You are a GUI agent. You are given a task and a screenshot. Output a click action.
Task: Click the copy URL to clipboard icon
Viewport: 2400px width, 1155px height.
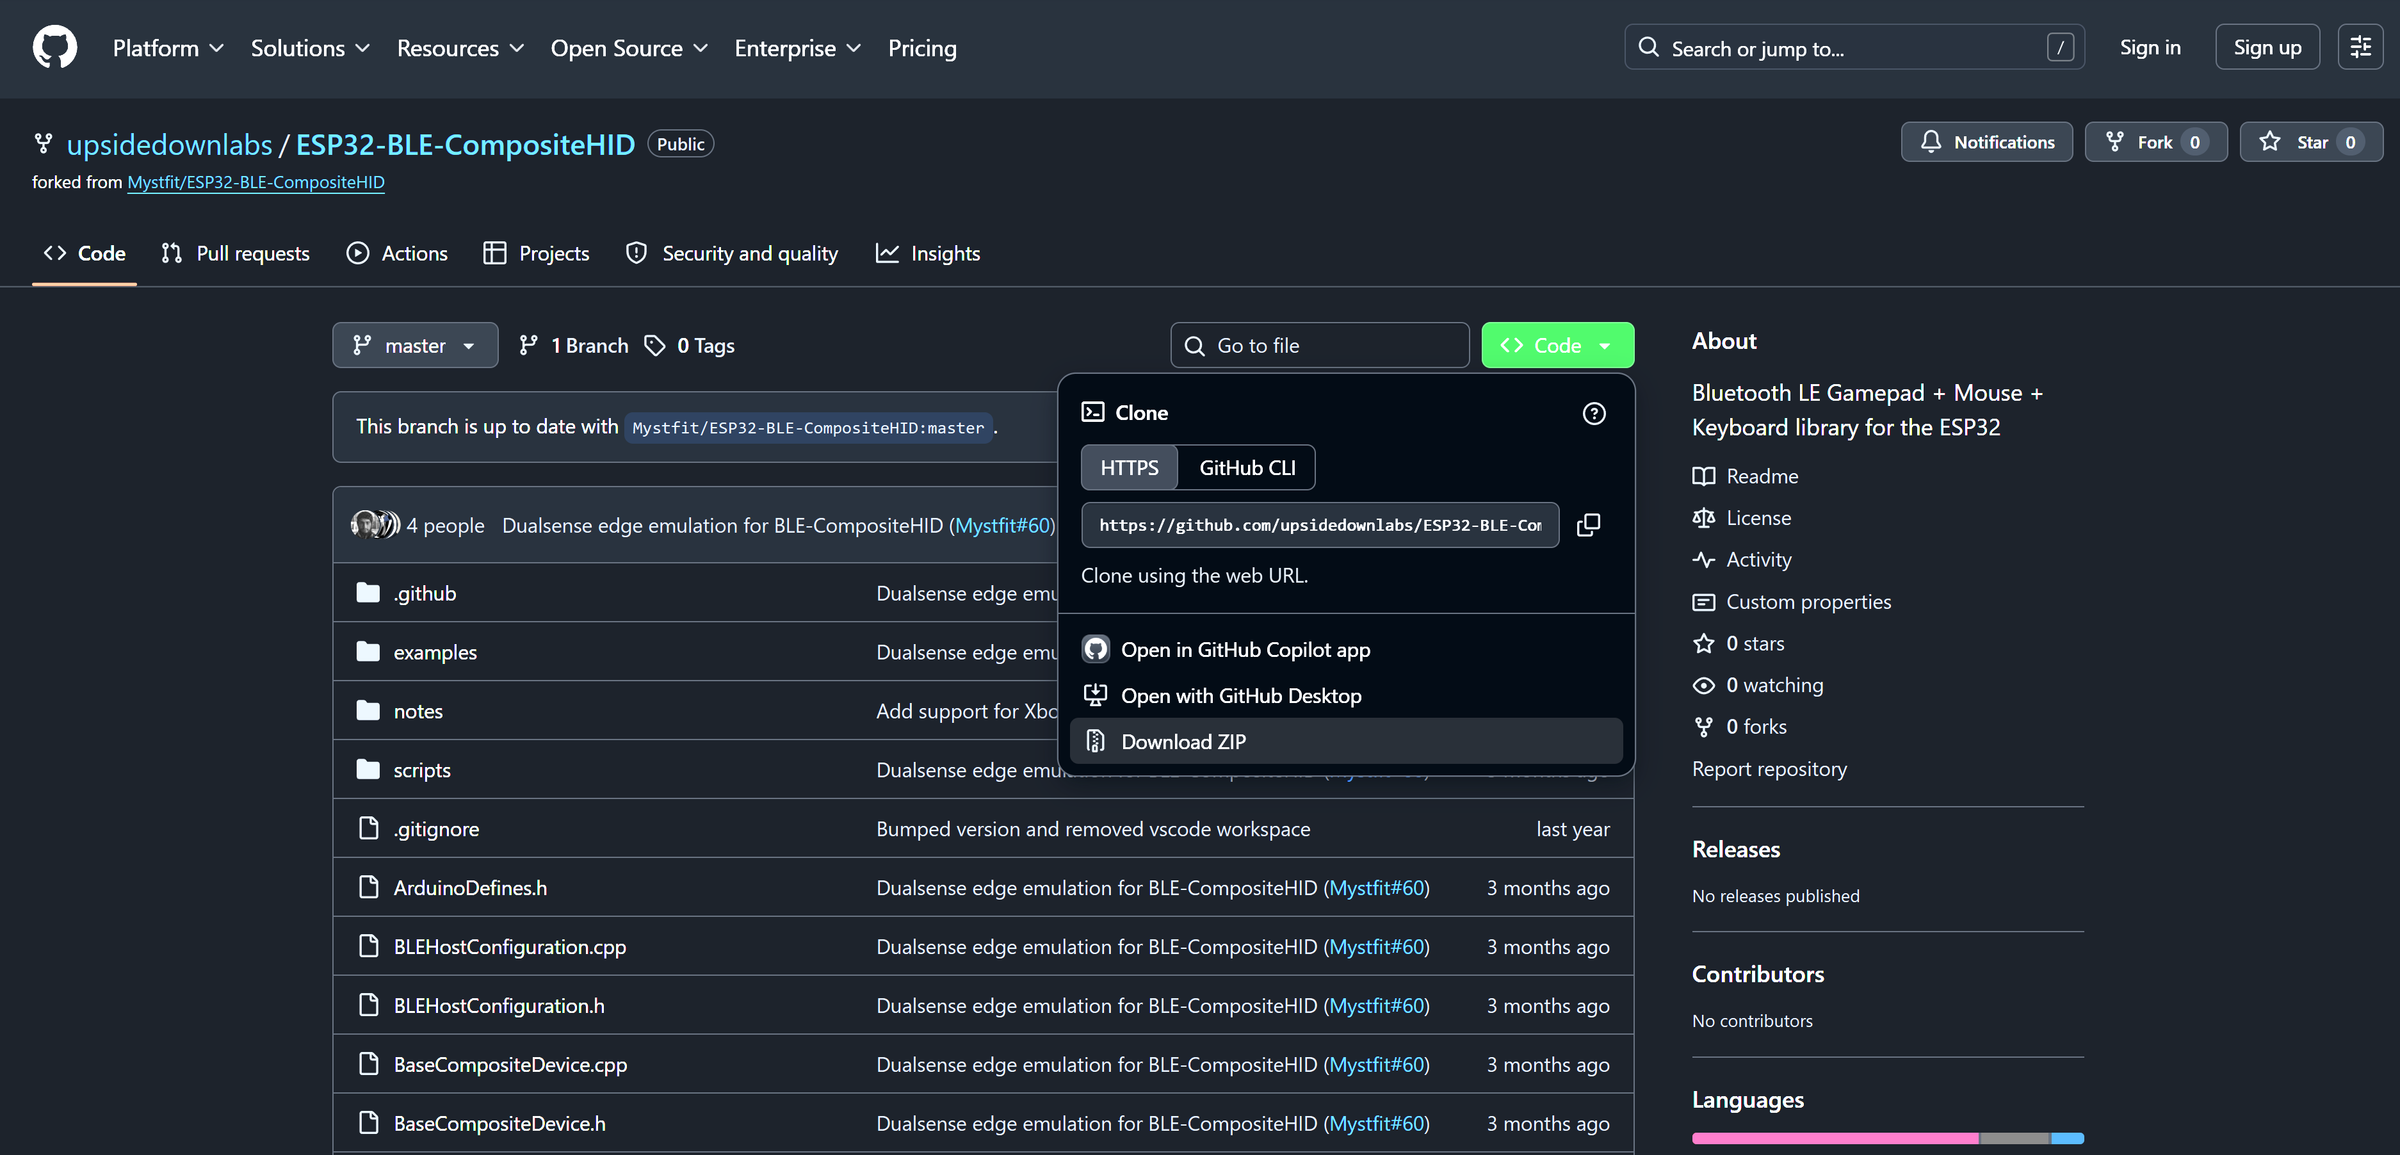click(x=1588, y=525)
